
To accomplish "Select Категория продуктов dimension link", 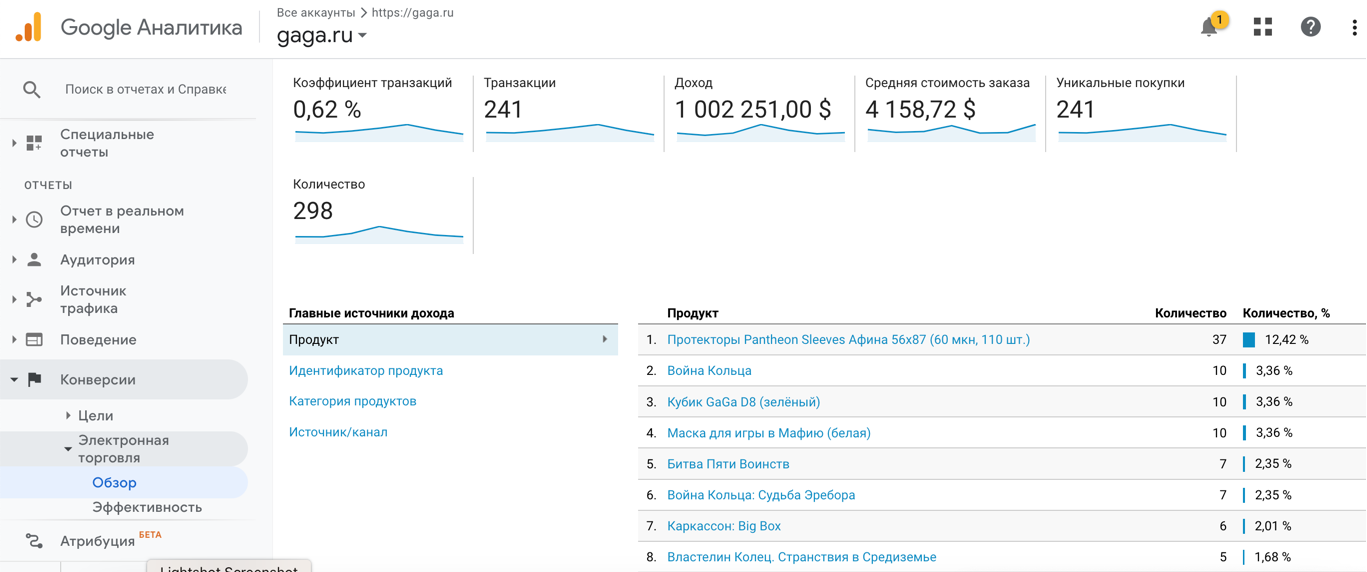I will (x=352, y=402).
